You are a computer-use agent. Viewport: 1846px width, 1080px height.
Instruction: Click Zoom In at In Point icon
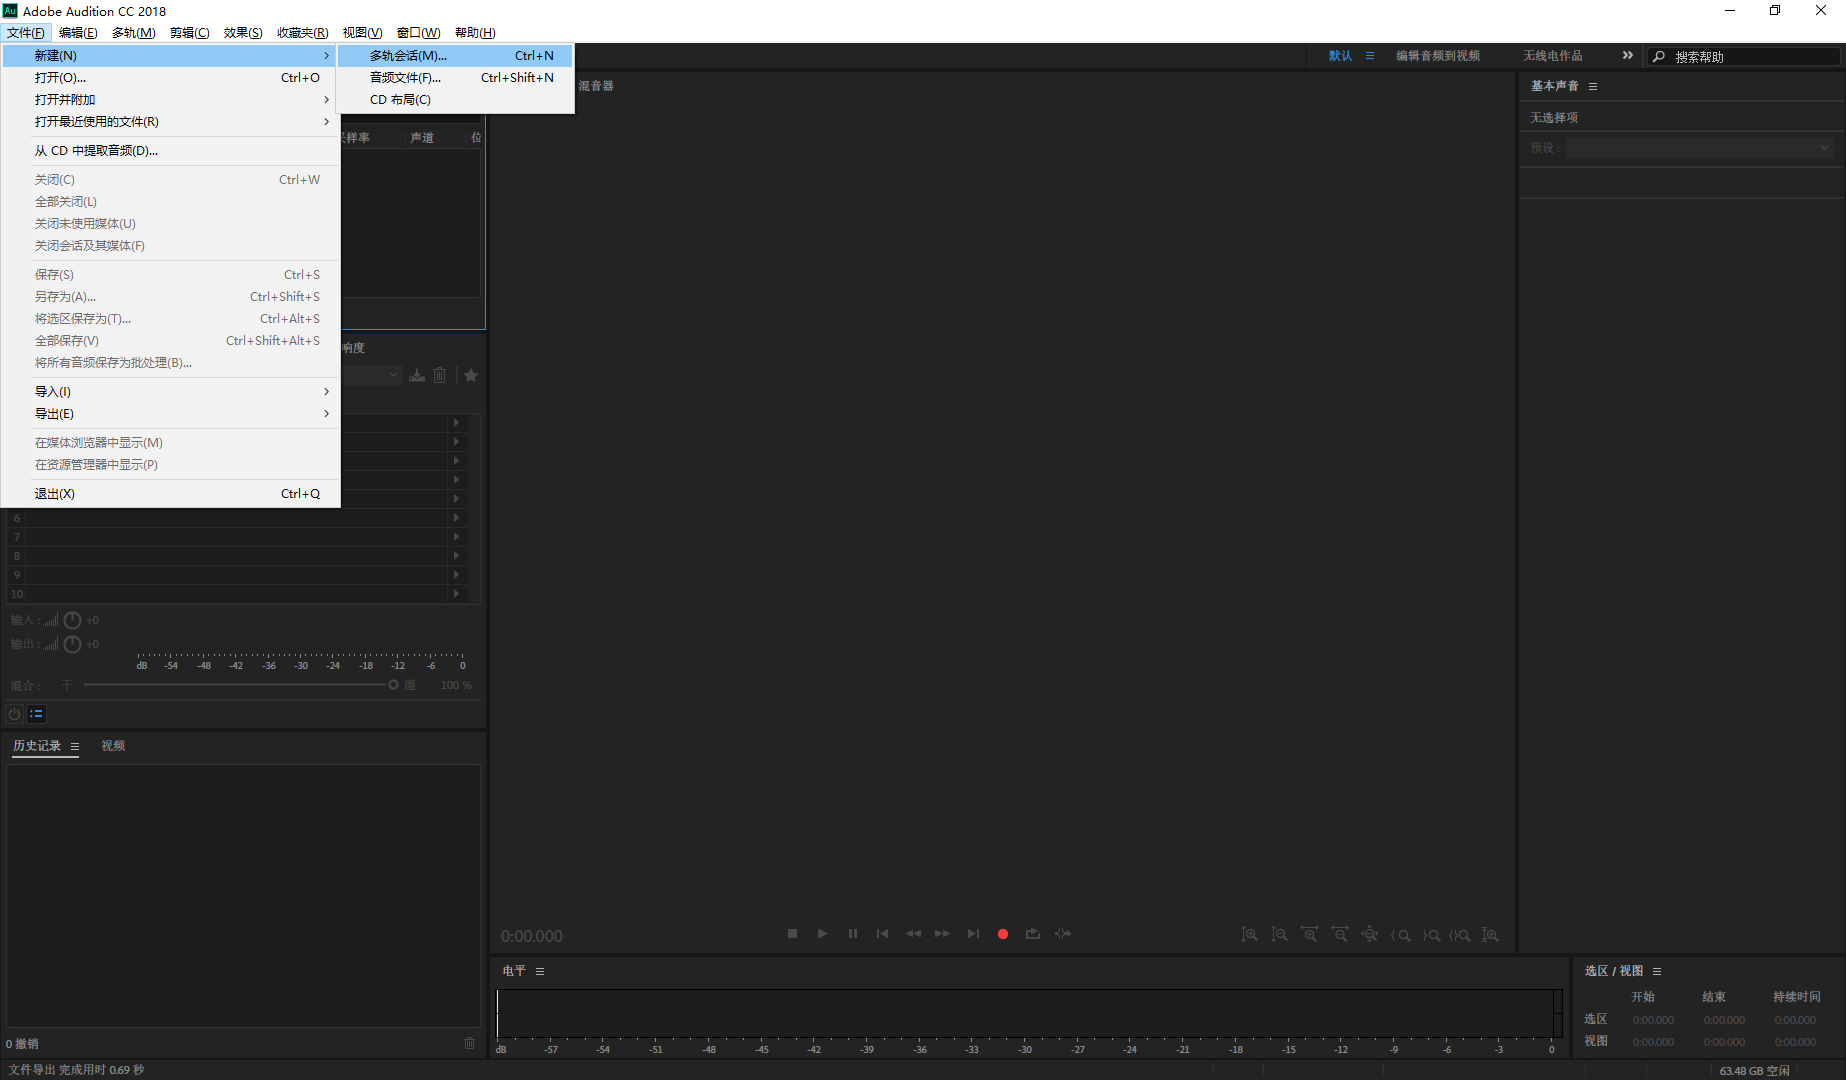[x=1400, y=935]
